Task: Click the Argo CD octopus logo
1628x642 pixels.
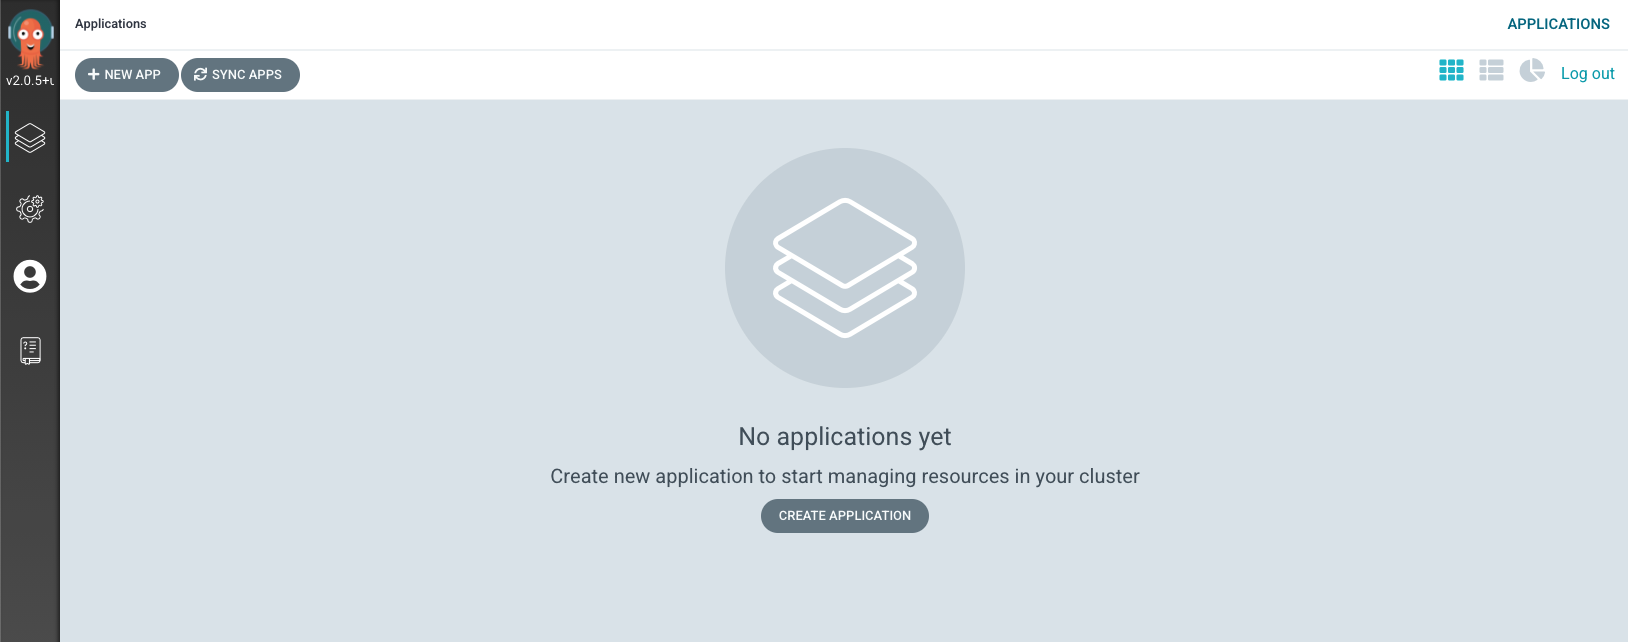Action: 30,38
